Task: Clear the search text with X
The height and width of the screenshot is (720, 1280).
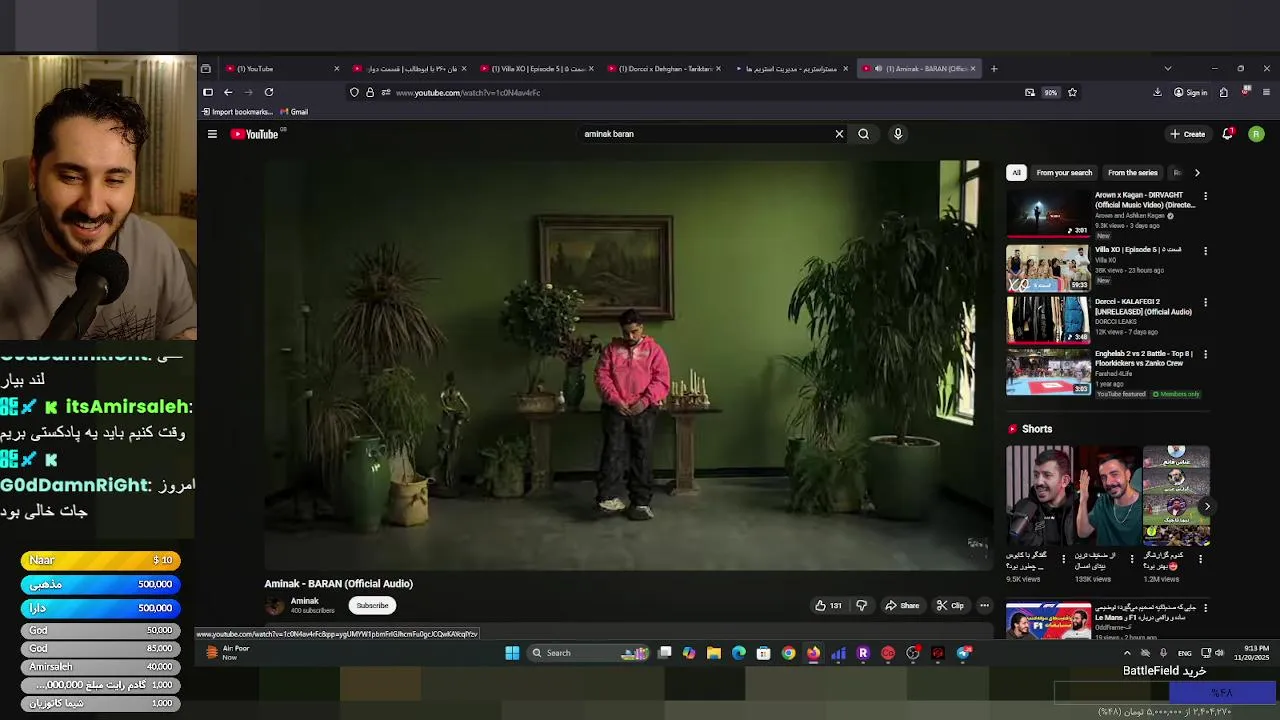Action: click(x=839, y=134)
